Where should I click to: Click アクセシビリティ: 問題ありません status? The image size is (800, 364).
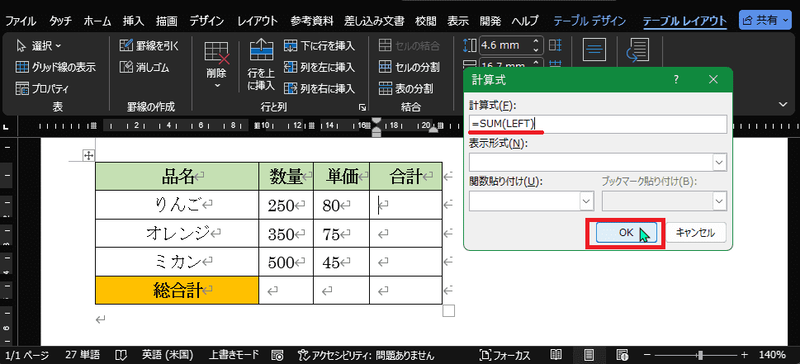pos(366,355)
